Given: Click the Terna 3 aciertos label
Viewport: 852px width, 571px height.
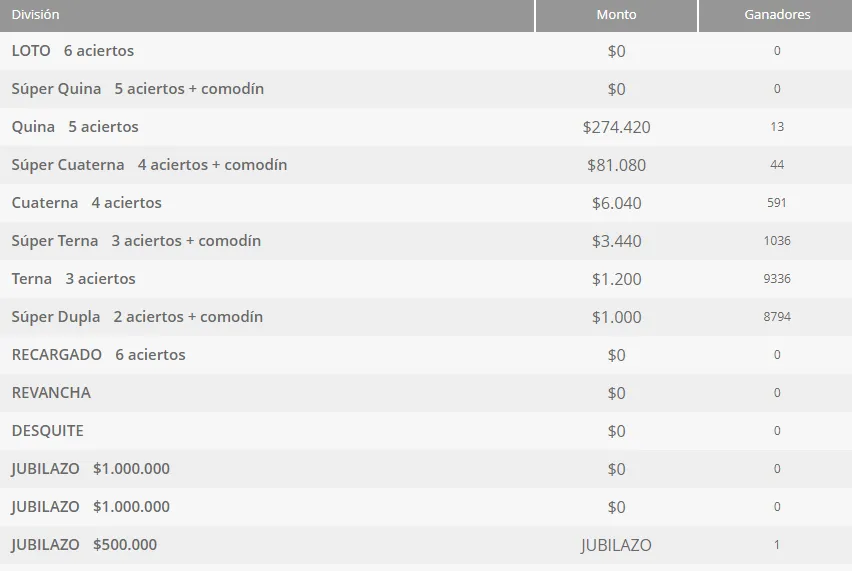Looking at the screenshot, I should point(74,279).
